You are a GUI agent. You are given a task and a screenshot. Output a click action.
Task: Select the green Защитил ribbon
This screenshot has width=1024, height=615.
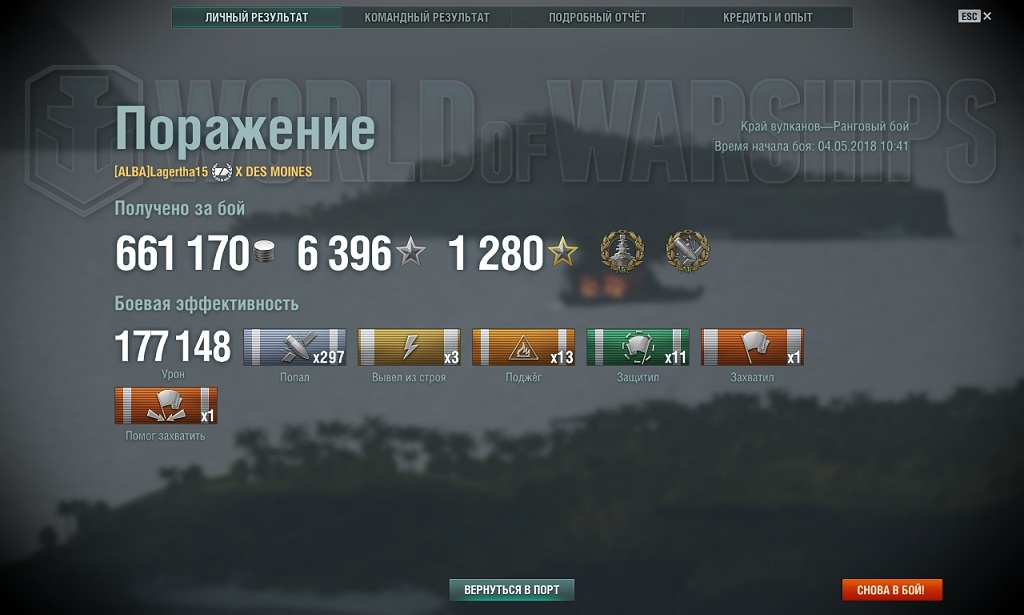637,347
